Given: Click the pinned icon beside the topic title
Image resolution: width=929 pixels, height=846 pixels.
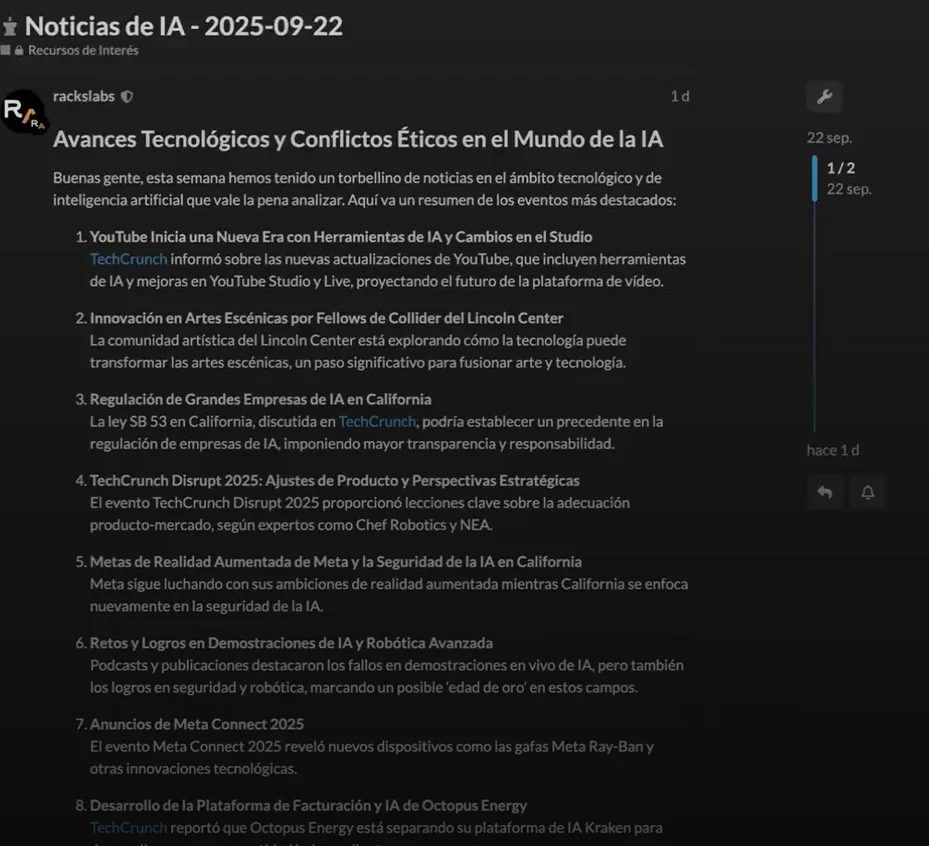Looking at the screenshot, I should point(10,27).
